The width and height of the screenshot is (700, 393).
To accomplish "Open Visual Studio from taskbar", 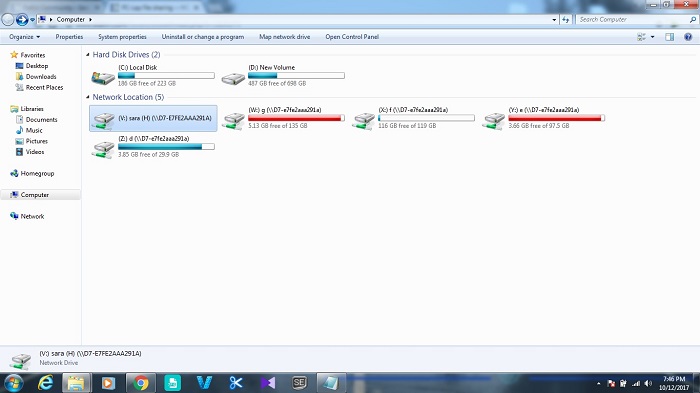I will pyautogui.click(x=268, y=383).
